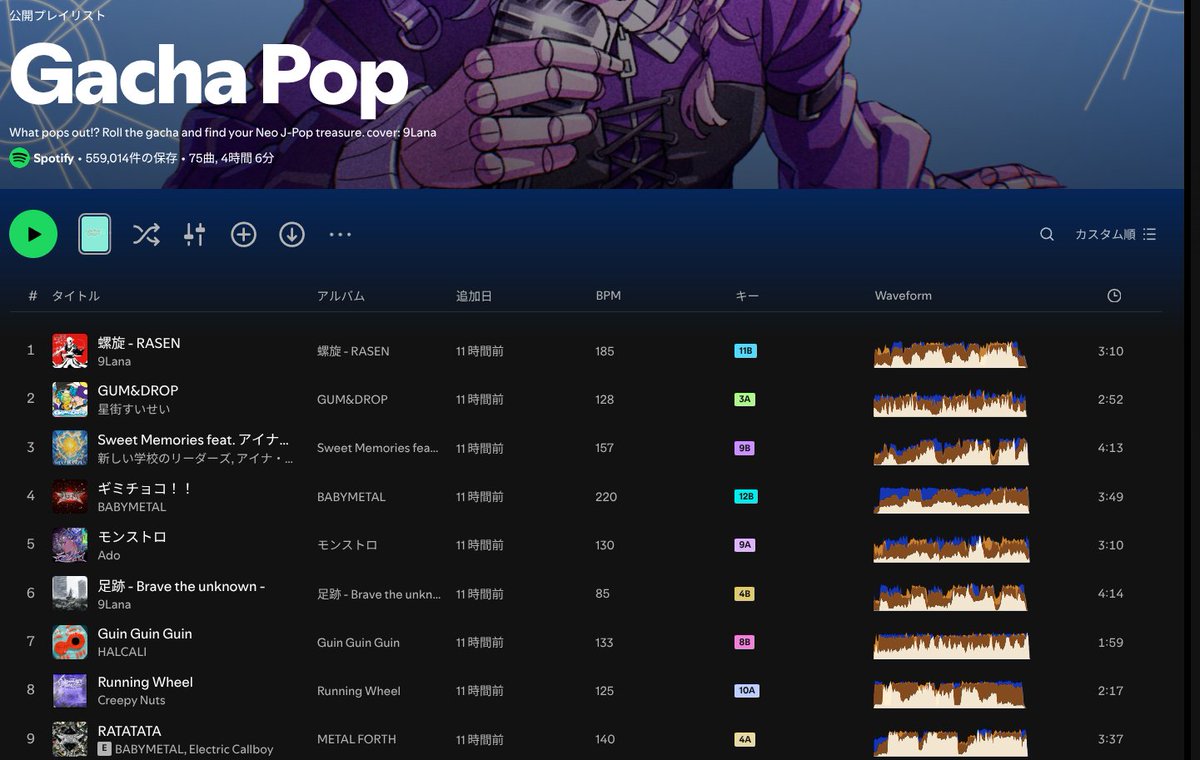Viewport: 1200px width, 760px height.
Task: Sort by 追加日 column
Action: 474,296
